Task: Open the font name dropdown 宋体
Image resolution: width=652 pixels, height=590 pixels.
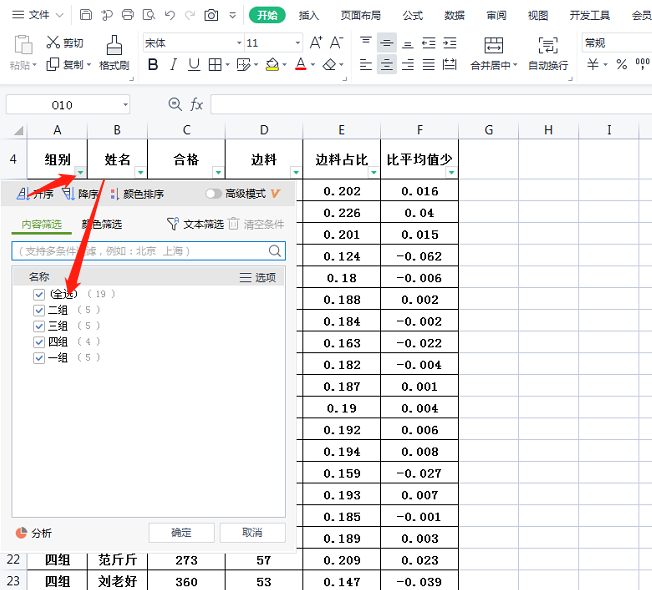Action: [239, 43]
